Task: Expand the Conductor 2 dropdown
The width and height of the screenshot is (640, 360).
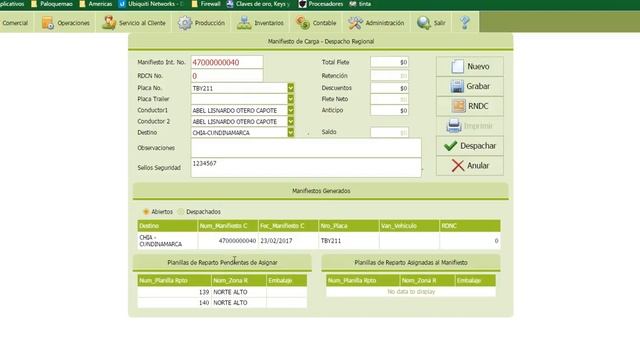Action: [291, 121]
